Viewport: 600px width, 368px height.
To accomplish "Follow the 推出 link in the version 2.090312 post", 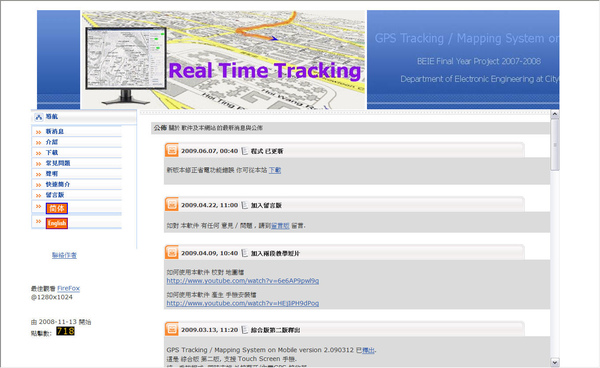I will coord(368,350).
